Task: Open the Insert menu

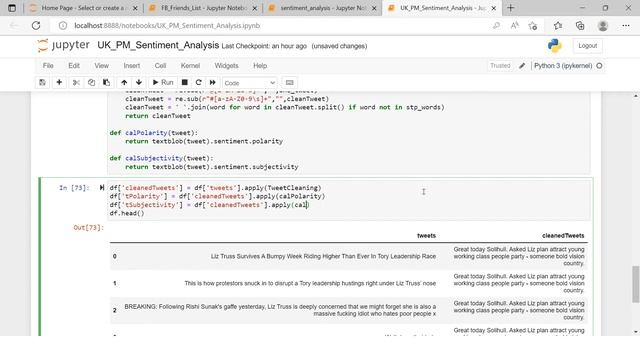Action: (x=132, y=66)
